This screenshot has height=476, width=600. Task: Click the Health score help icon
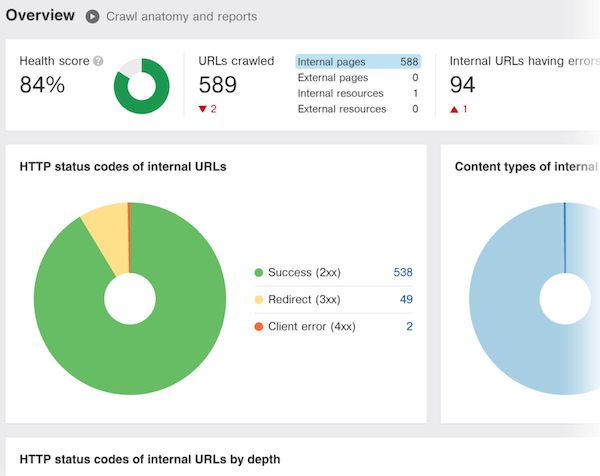98,61
